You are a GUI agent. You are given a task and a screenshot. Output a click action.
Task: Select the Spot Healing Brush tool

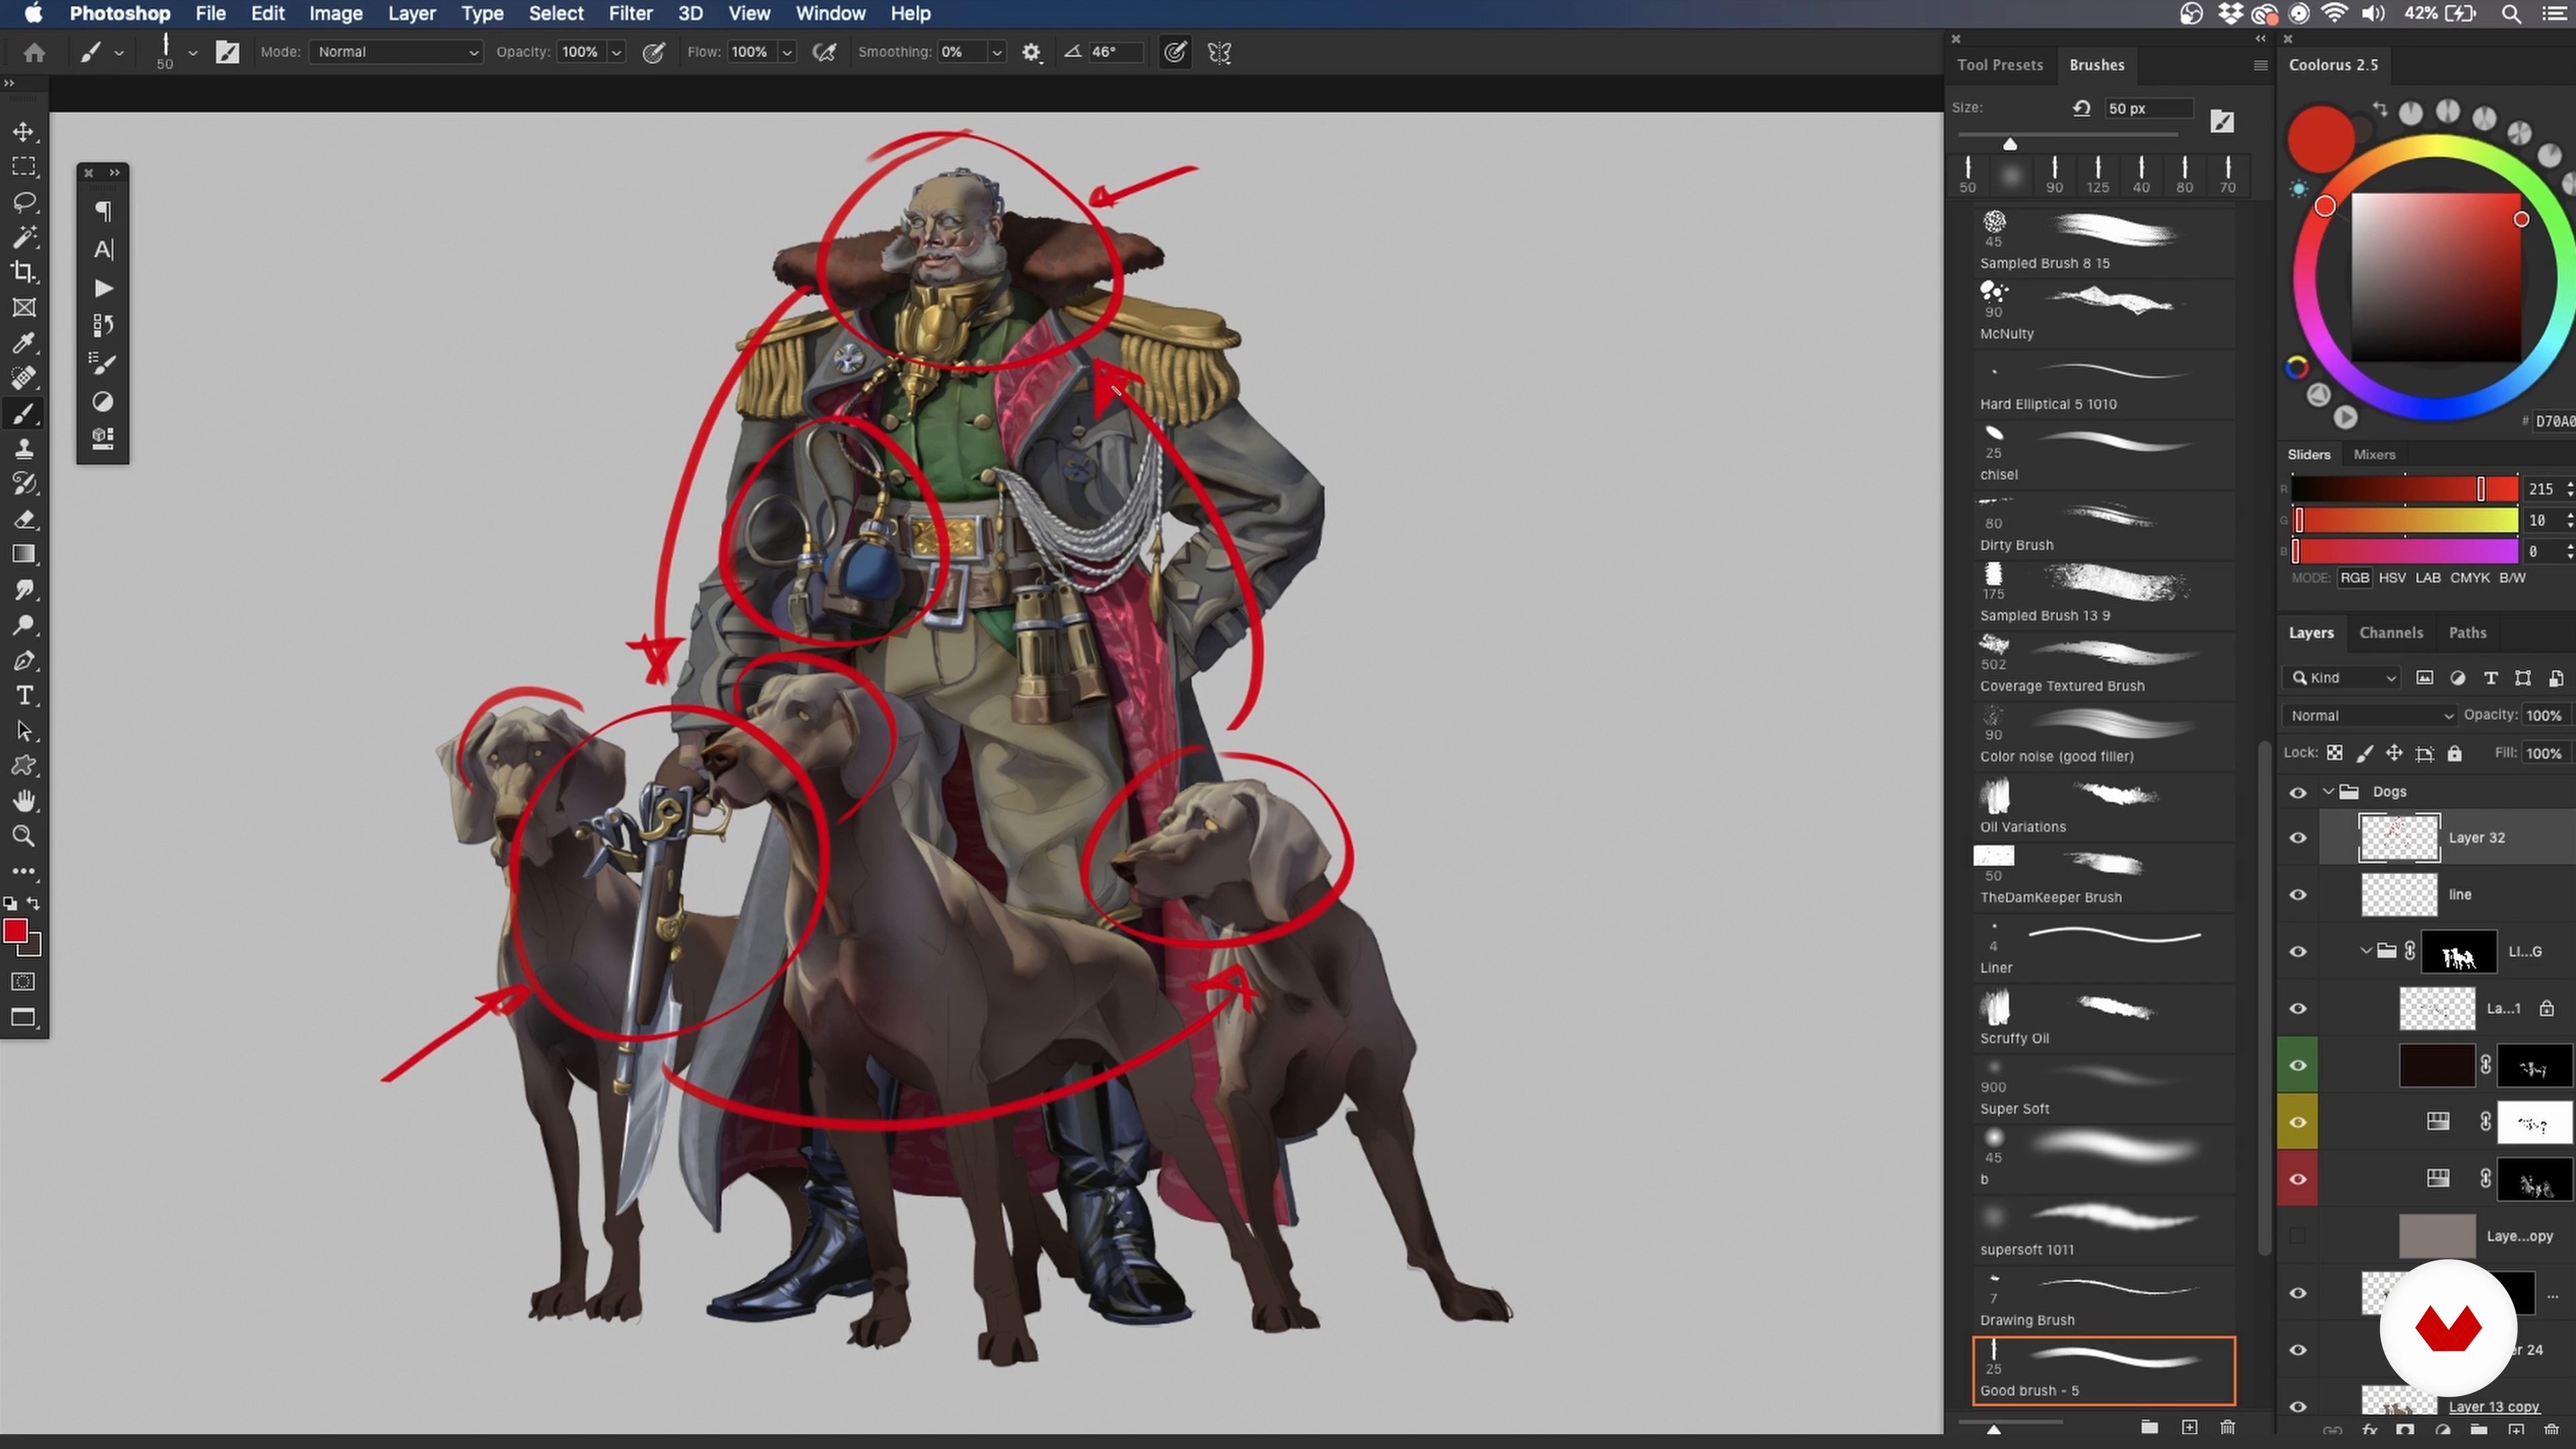coord(24,378)
